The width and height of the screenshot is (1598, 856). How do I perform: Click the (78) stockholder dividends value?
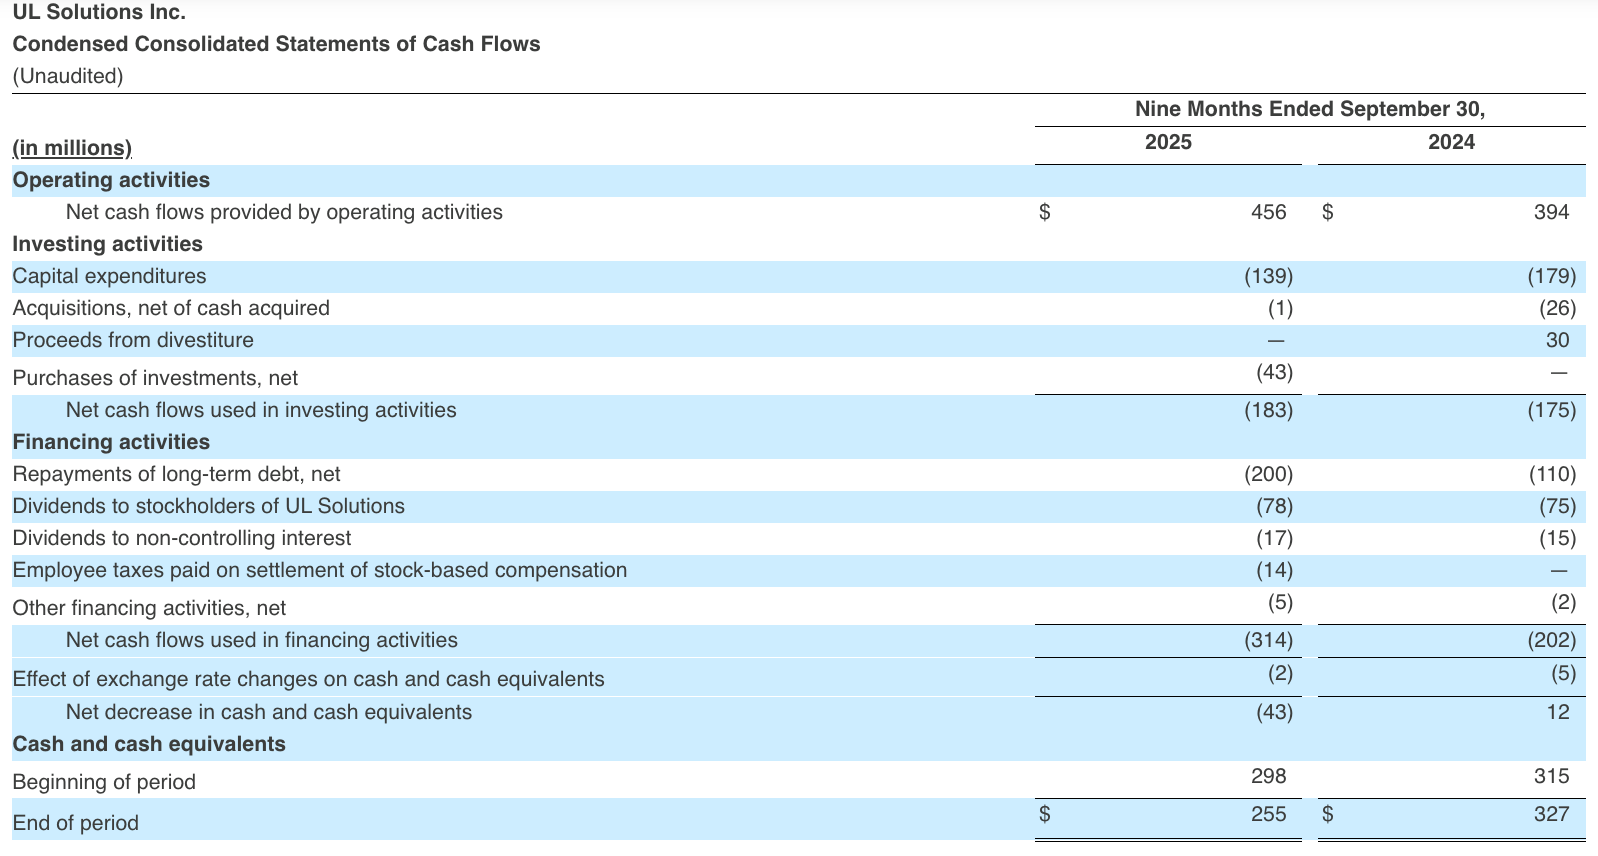tap(1275, 506)
